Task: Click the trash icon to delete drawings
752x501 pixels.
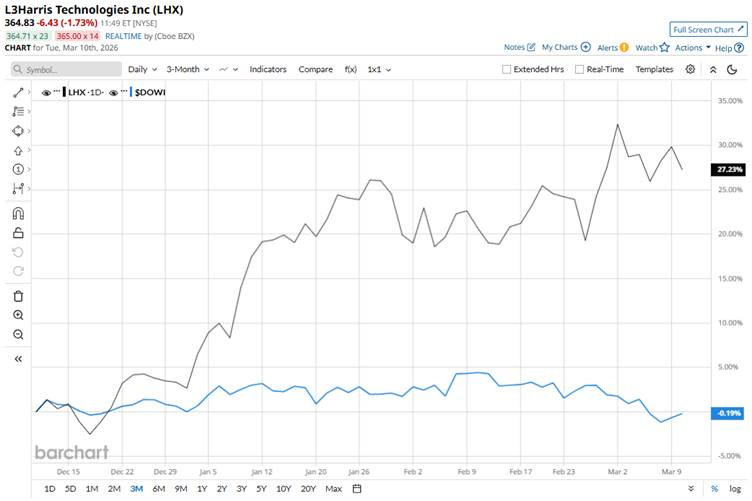Action: click(18, 296)
